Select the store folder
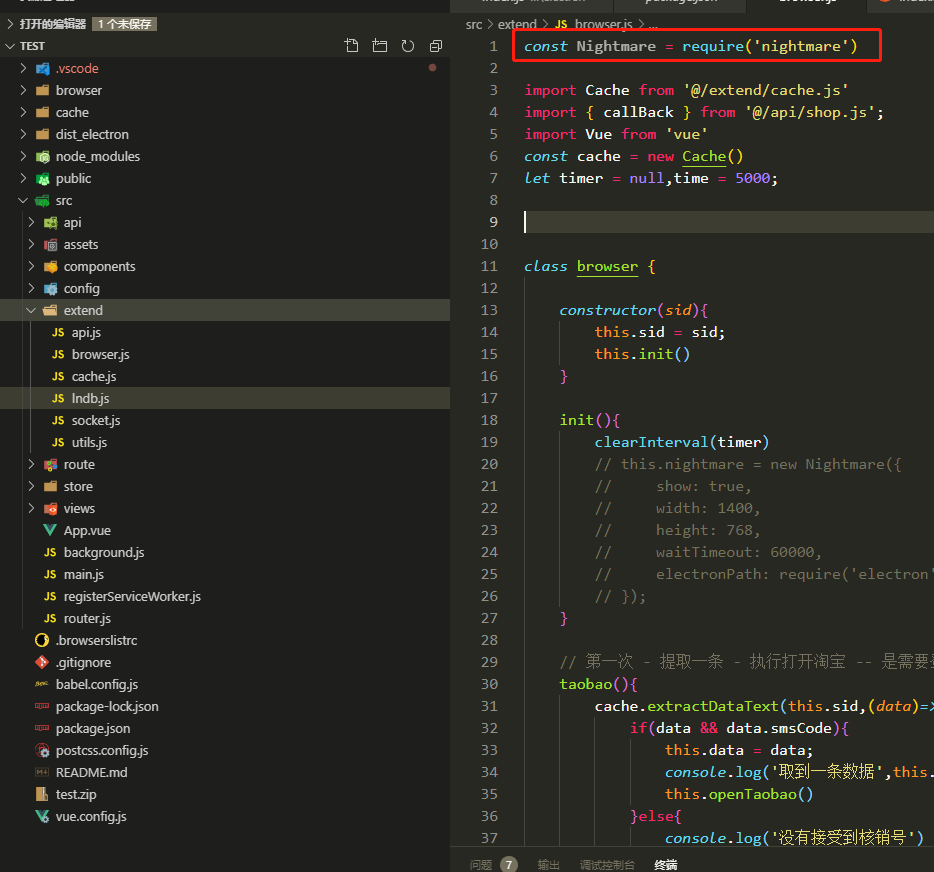934x872 pixels. [x=78, y=487]
